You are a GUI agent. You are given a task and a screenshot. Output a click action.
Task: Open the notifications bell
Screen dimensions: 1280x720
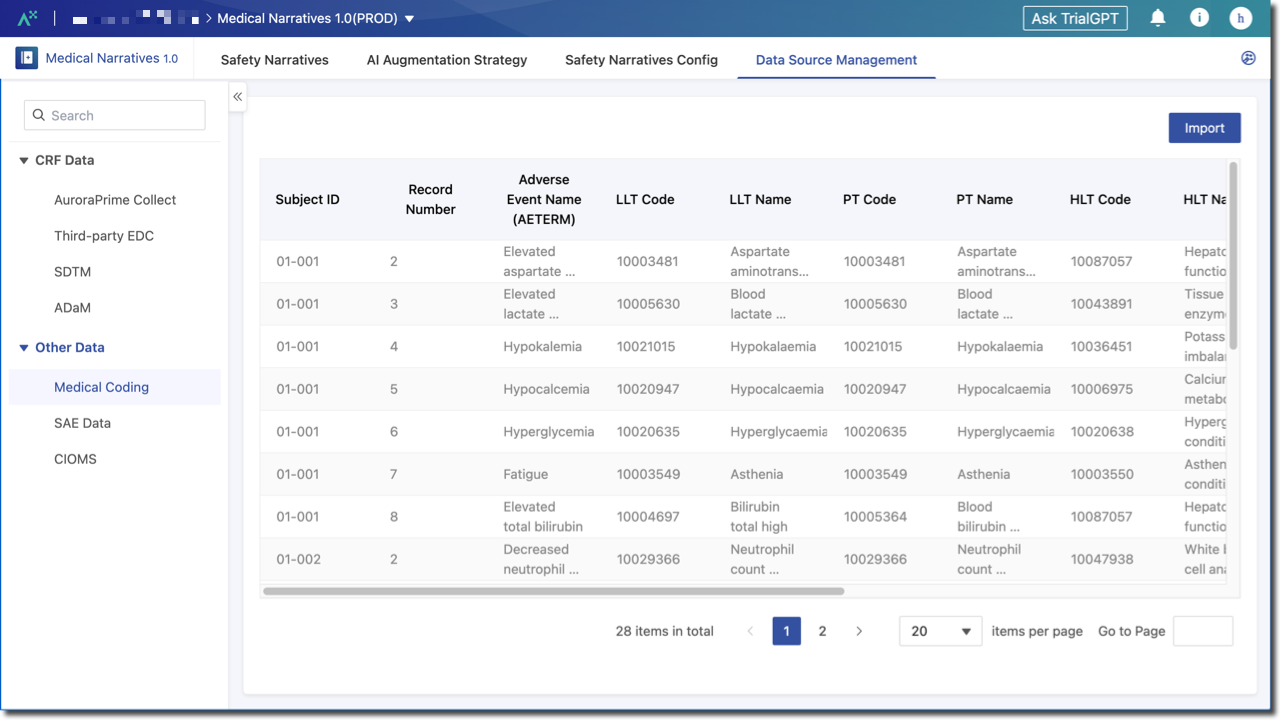1158,18
